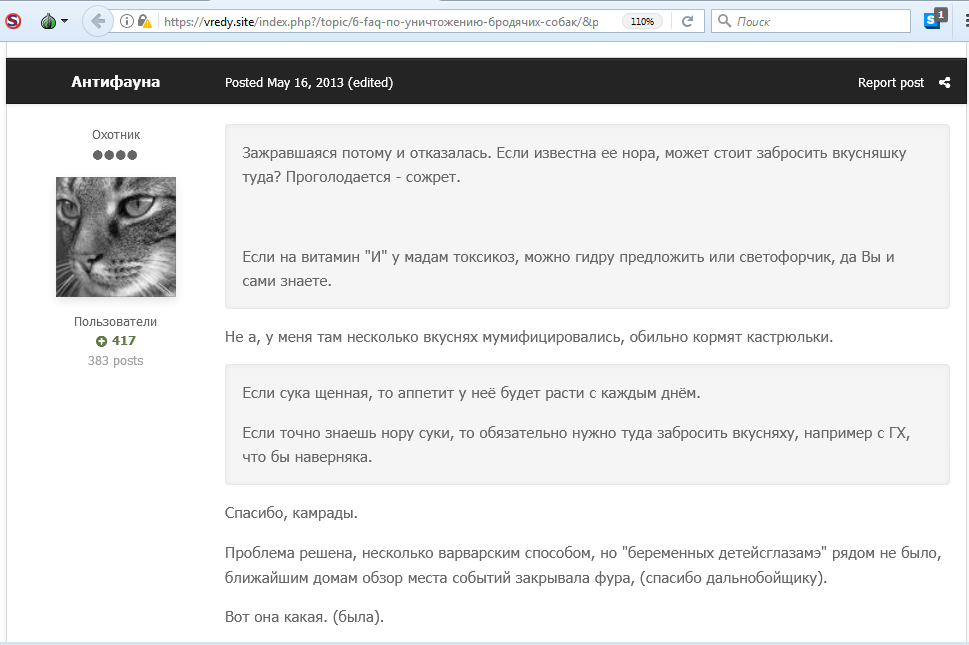969x645 pixels.
Task: Open the Антифауна user profile link
Action: [x=116, y=82]
